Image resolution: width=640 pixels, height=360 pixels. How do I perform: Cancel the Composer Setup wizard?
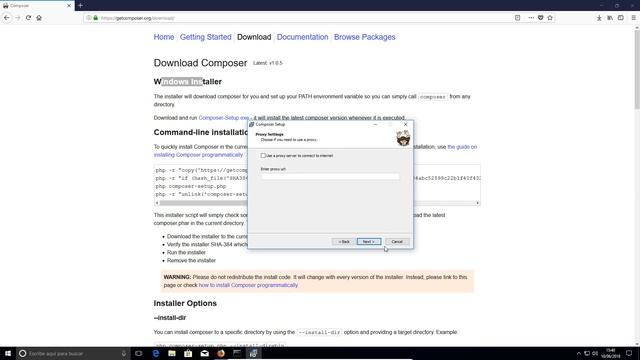[397, 242]
